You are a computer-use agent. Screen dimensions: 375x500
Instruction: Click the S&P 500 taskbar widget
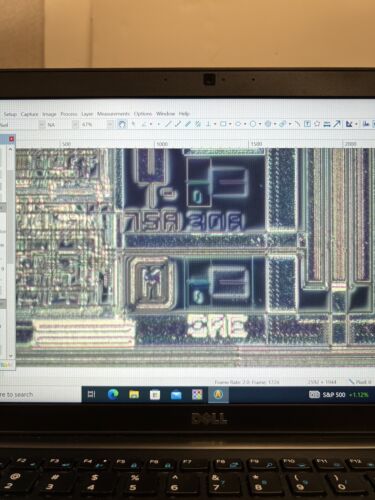[338, 395]
